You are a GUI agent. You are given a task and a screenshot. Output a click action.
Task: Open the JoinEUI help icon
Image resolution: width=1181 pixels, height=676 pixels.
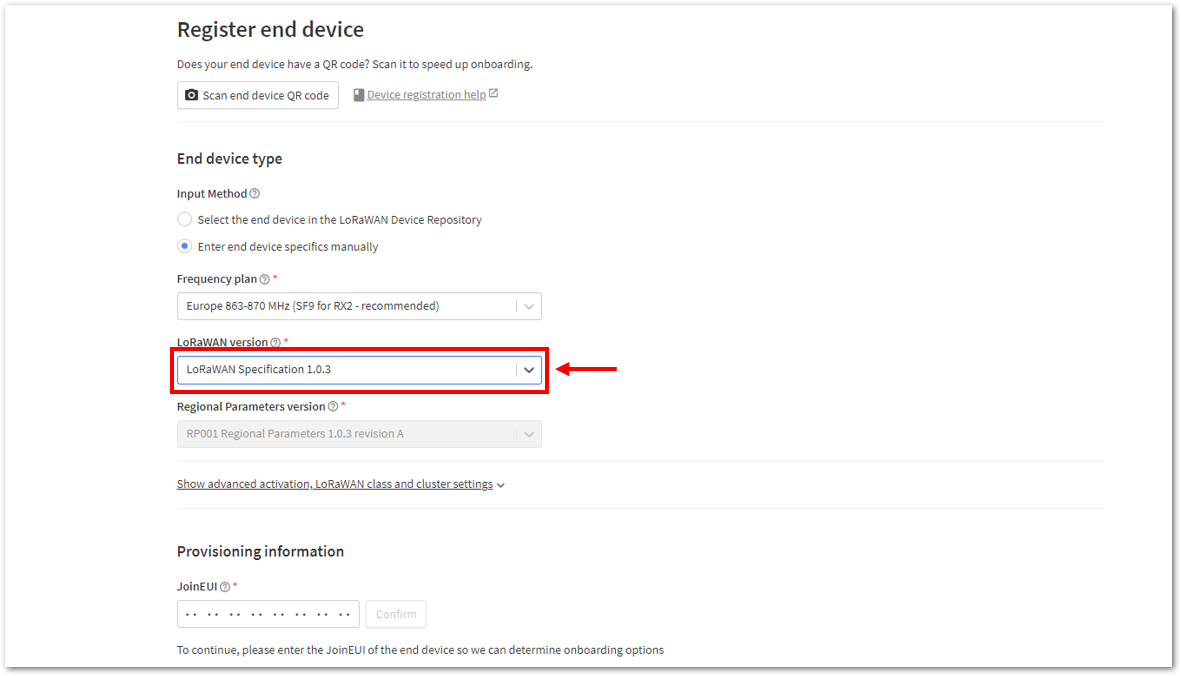tap(224, 586)
